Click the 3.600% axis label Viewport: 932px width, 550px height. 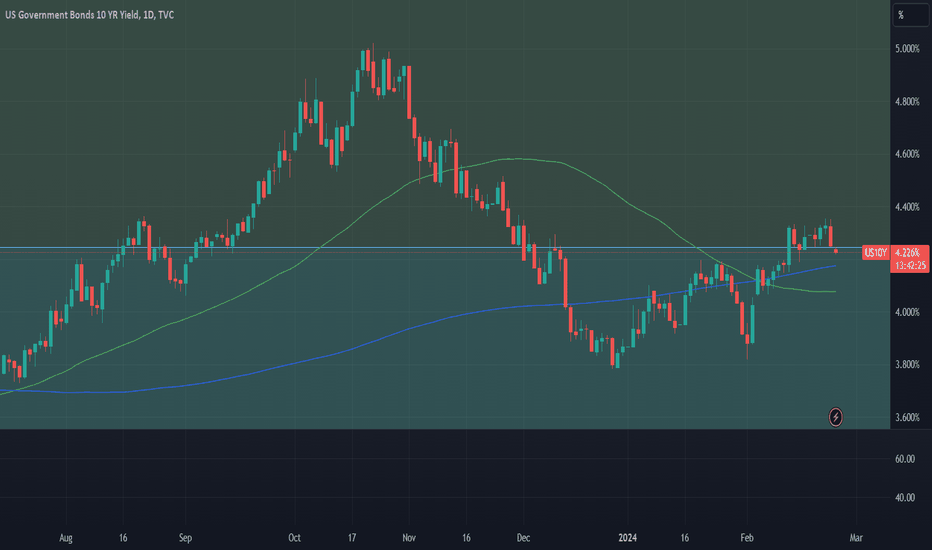[x=907, y=417]
